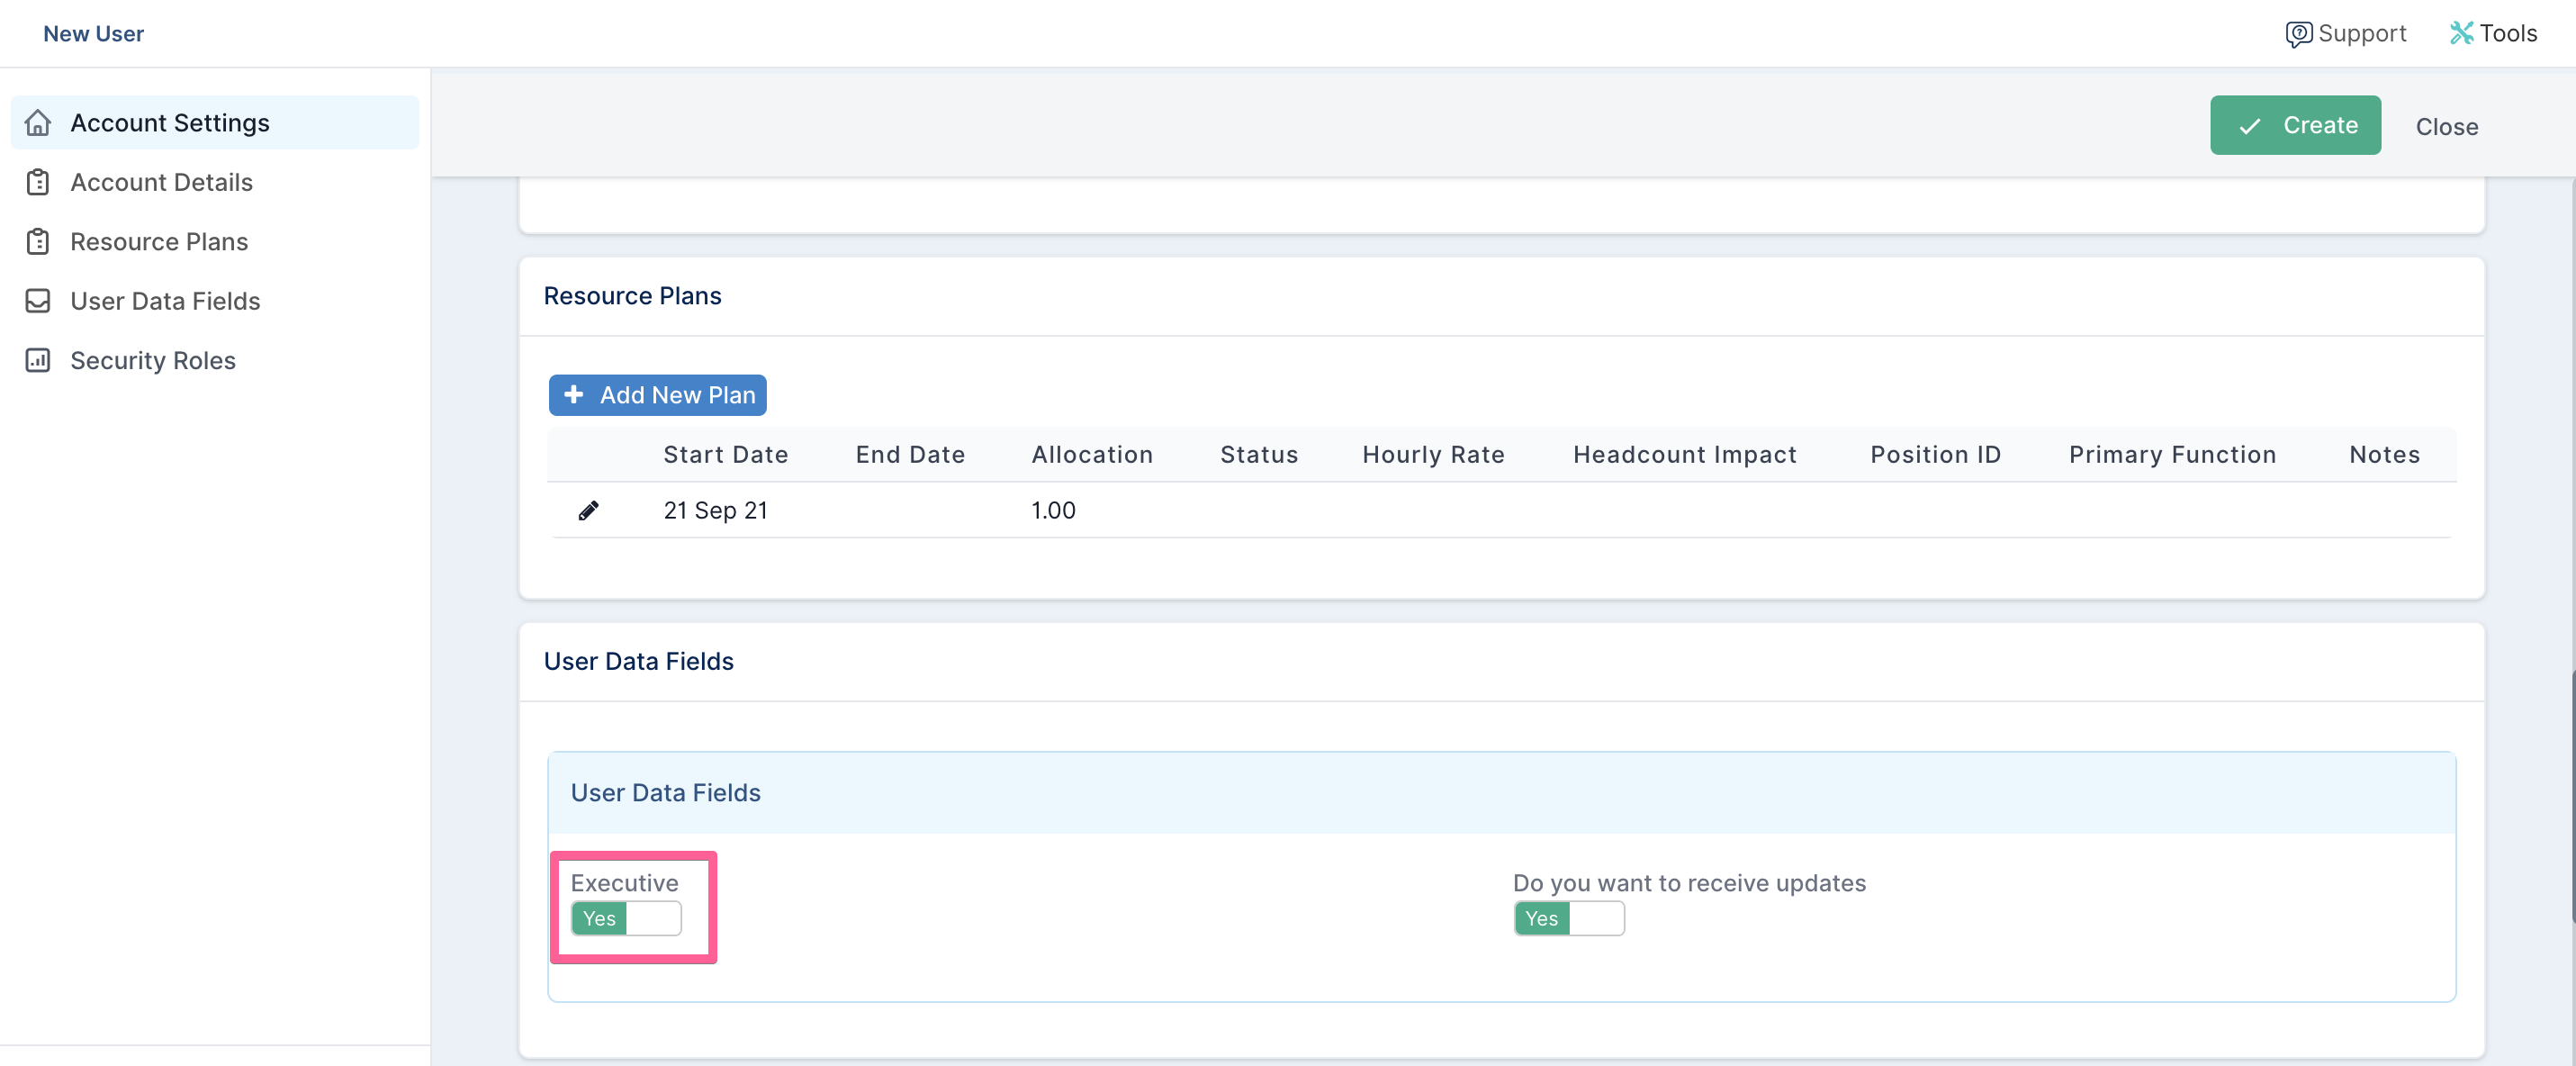The image size is (2576, 1066).
Task: Click the home icon beside Account Settings
Action: pyautogui.click(x=38, y=122)
